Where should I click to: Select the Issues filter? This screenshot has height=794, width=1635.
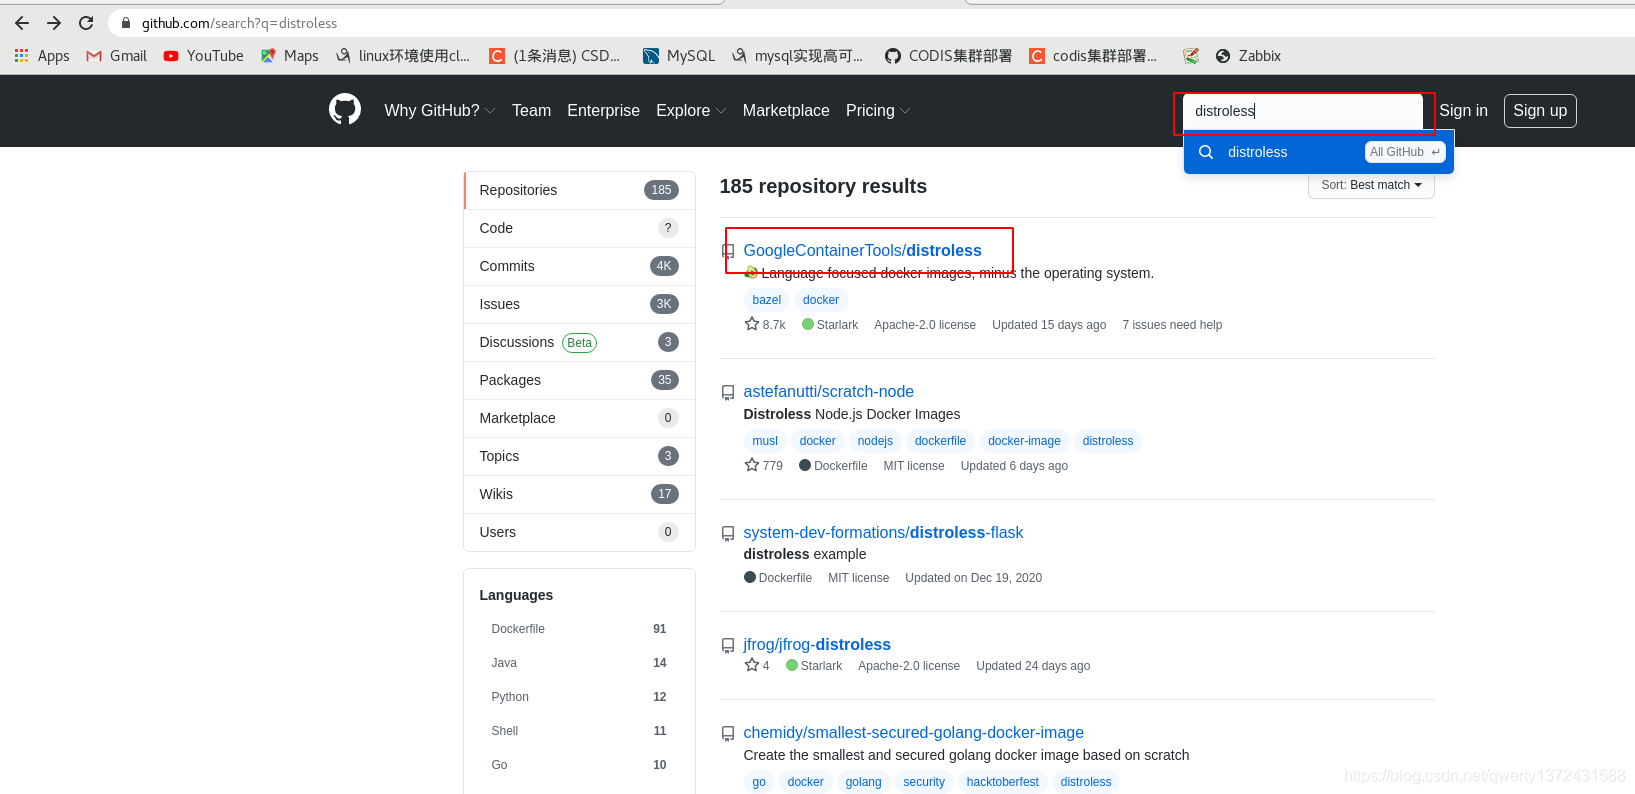tap(580, 304)
